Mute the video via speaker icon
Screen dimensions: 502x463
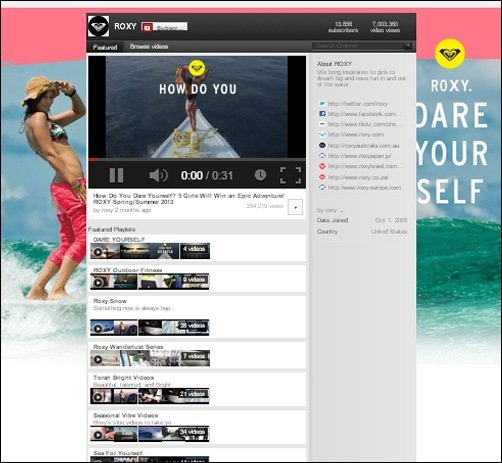[x=158, y=175]
